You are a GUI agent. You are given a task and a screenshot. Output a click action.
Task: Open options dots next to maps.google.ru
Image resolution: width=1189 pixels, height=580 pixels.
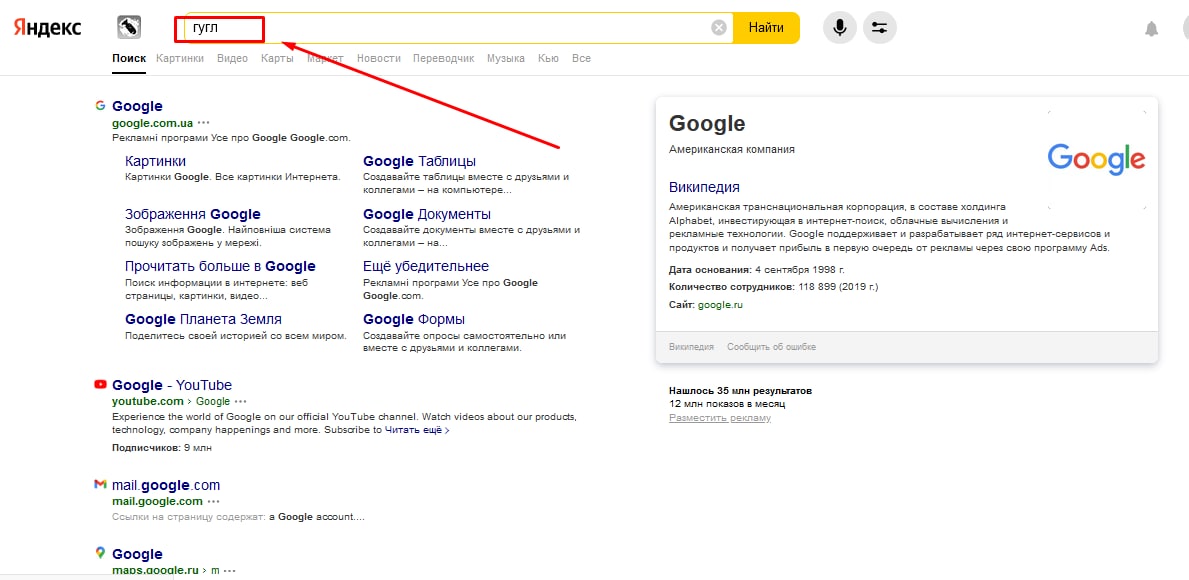point(230,570)
